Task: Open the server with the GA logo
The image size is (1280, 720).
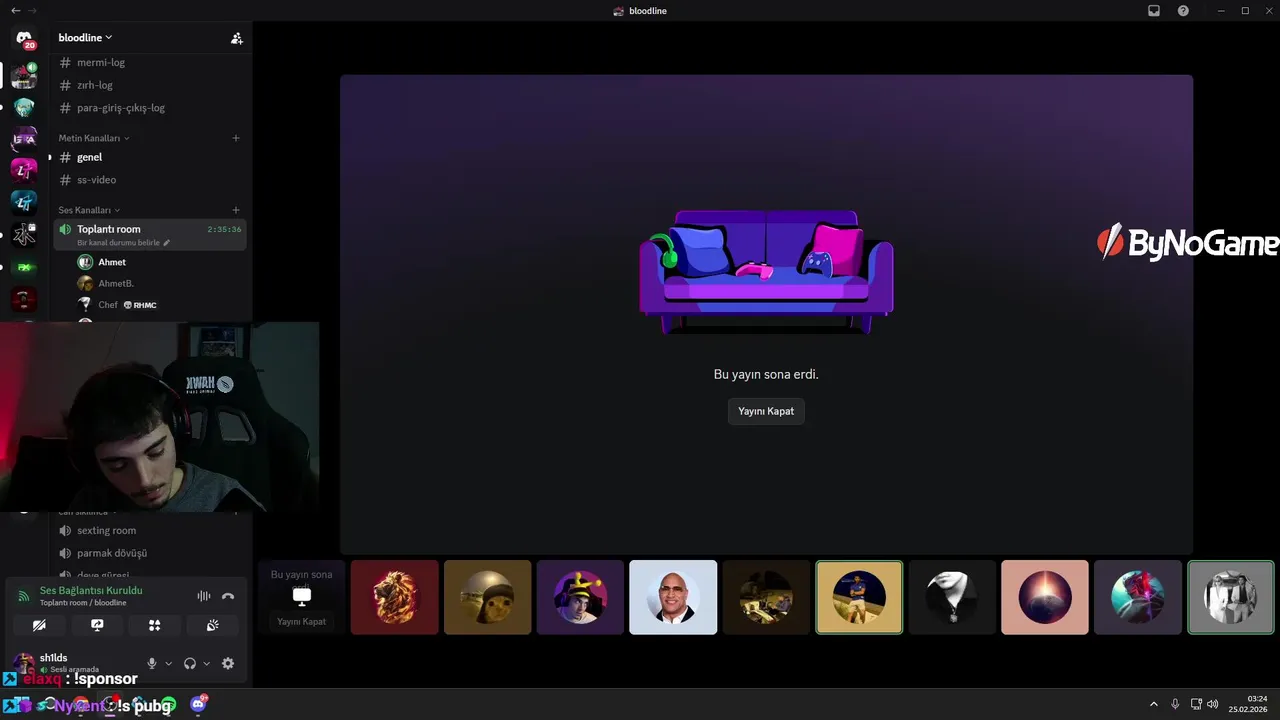Action: point(24,138)
